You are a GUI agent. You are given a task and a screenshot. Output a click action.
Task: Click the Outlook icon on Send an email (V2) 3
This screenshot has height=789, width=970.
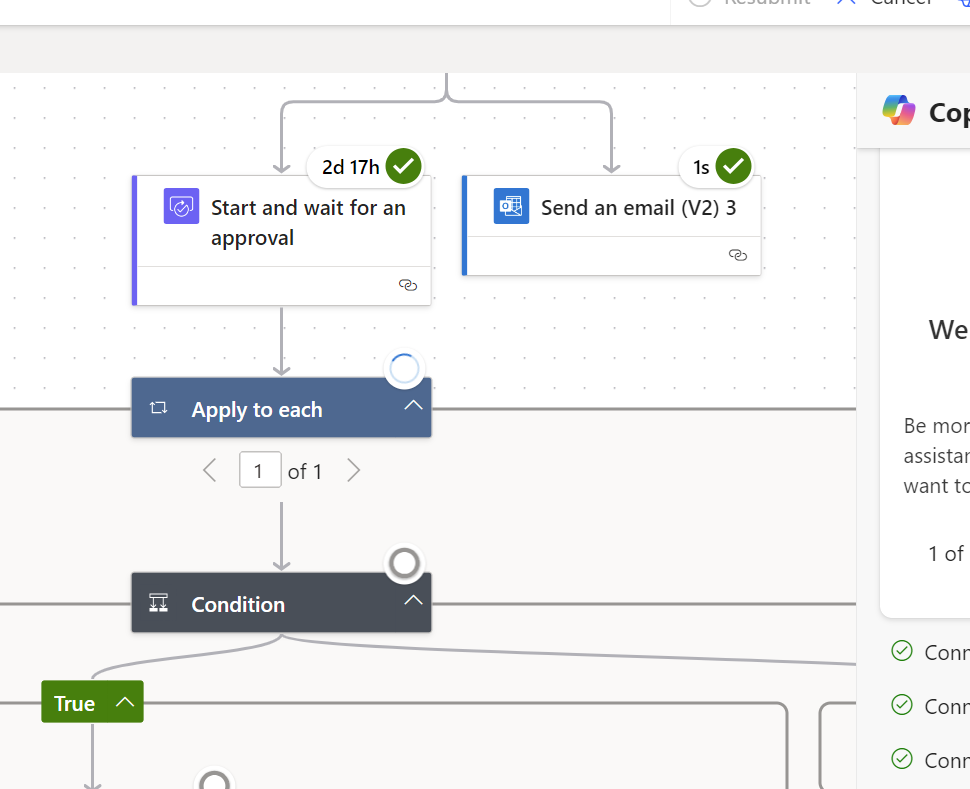pos(511,206)
